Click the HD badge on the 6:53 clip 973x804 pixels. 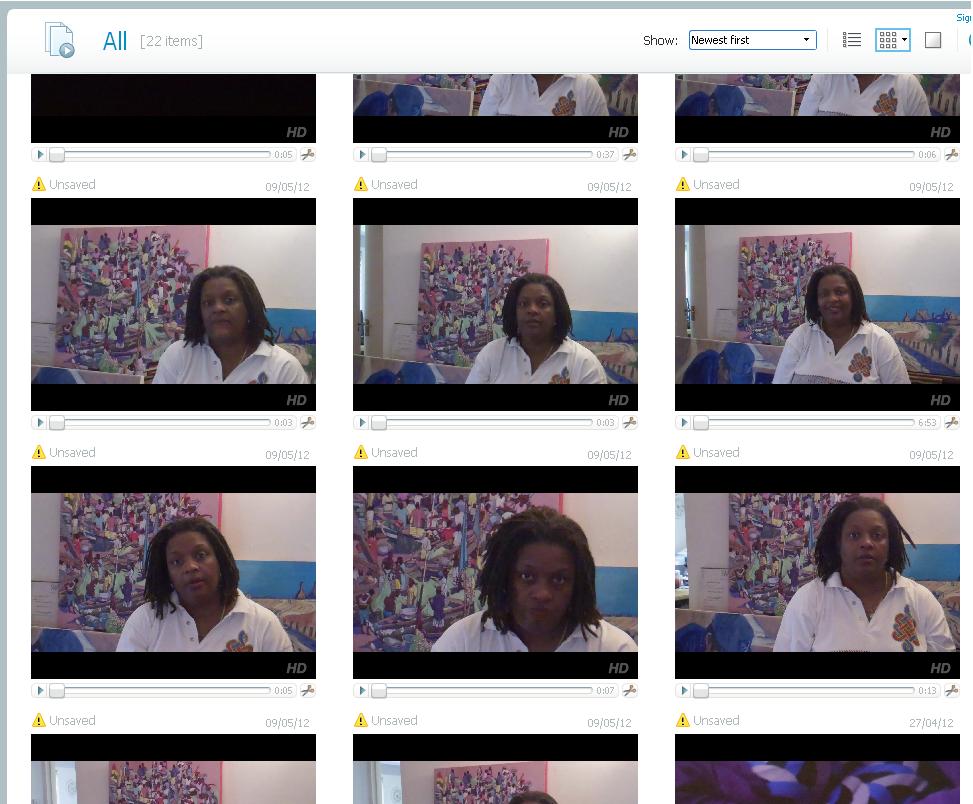[940, 400]
